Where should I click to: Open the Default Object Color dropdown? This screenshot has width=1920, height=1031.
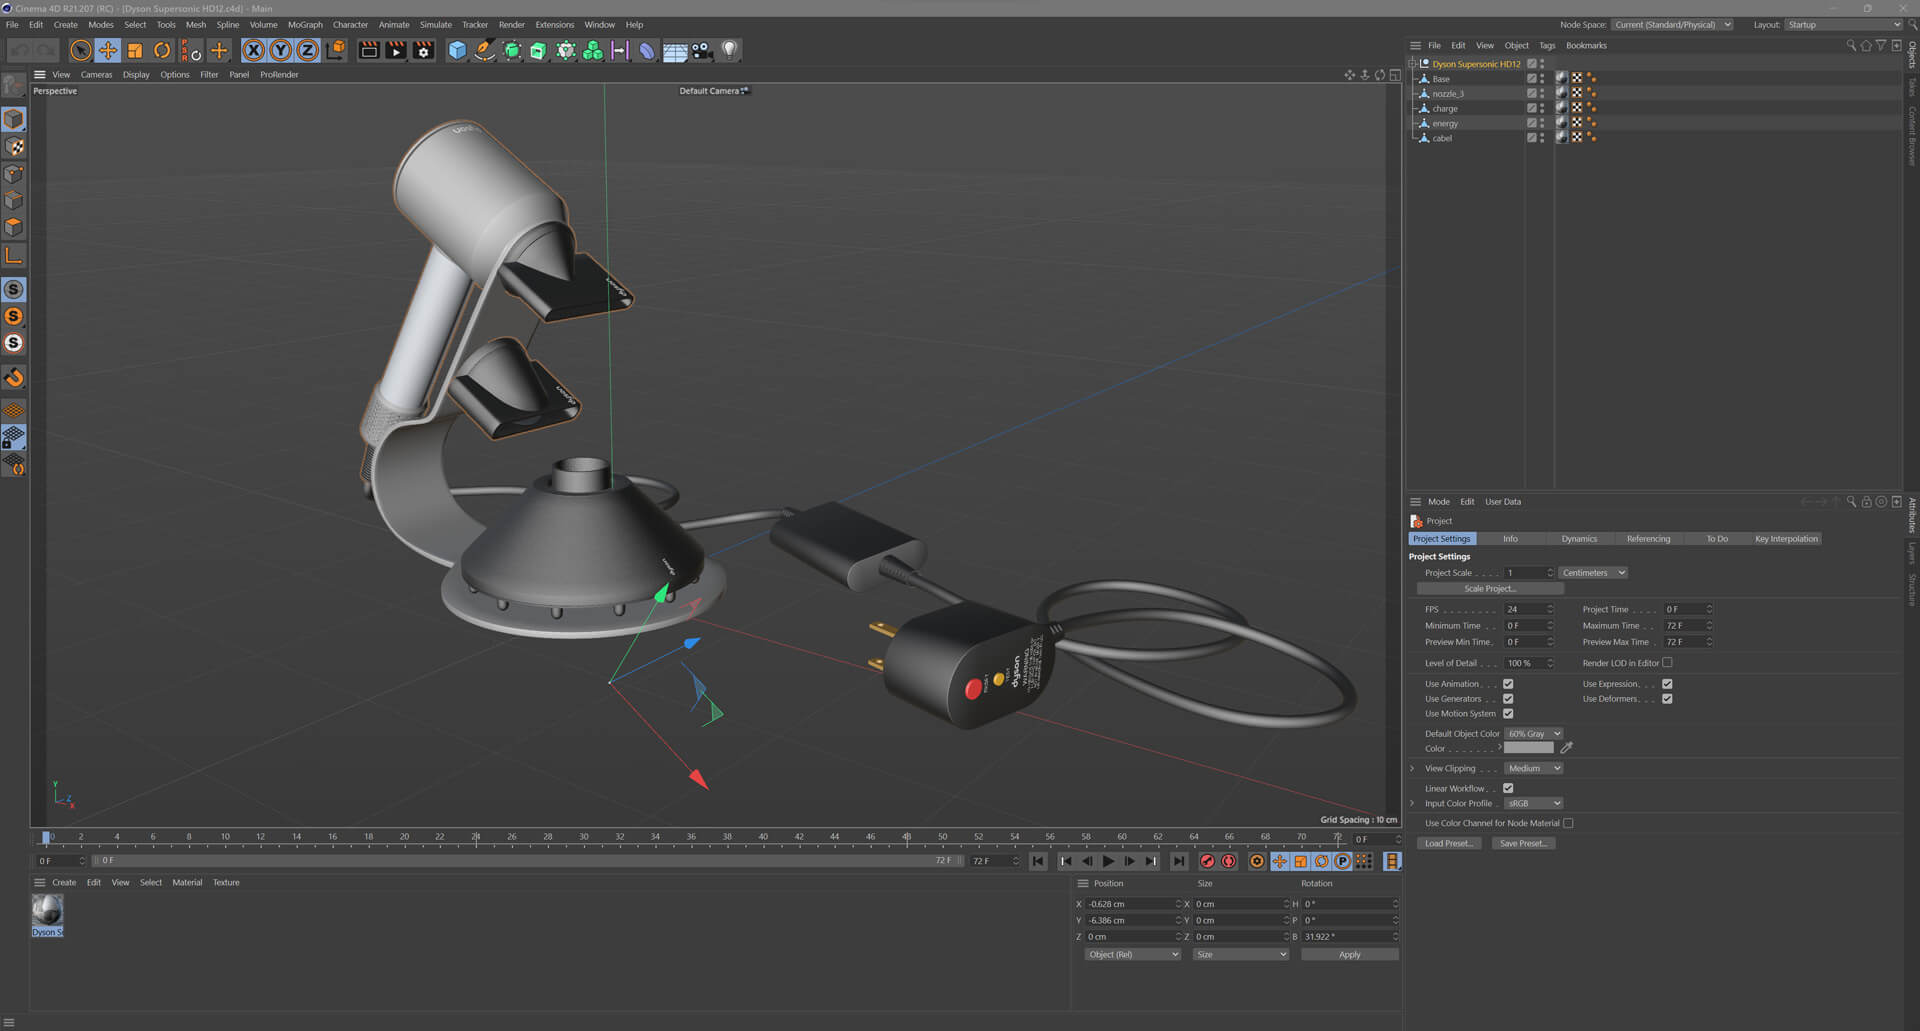point(1533,734)
